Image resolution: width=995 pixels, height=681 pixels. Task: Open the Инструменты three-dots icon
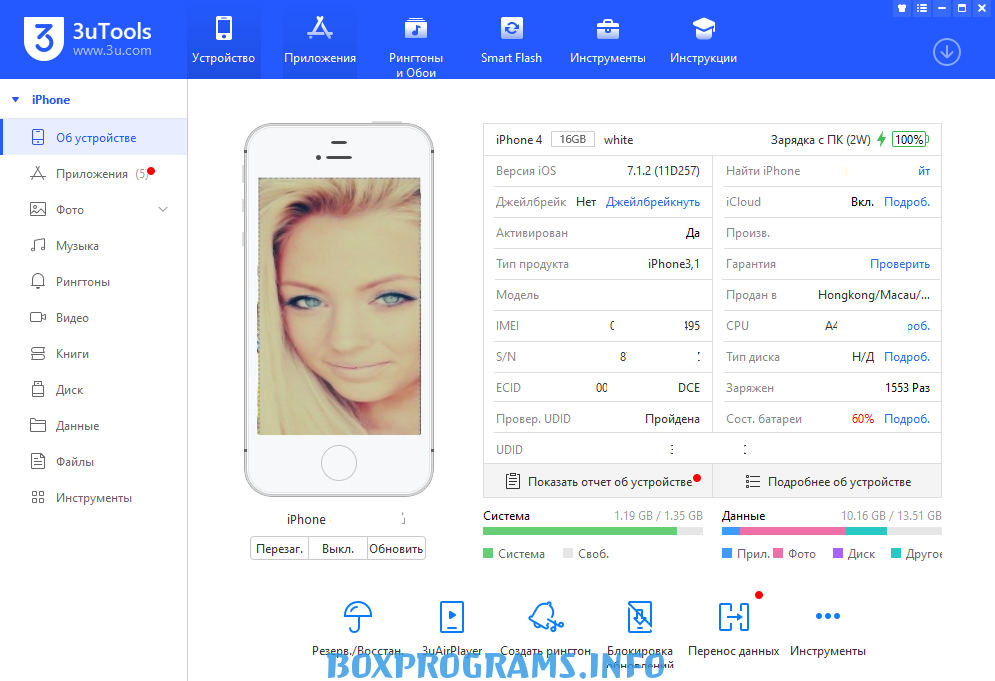point(828,616)
